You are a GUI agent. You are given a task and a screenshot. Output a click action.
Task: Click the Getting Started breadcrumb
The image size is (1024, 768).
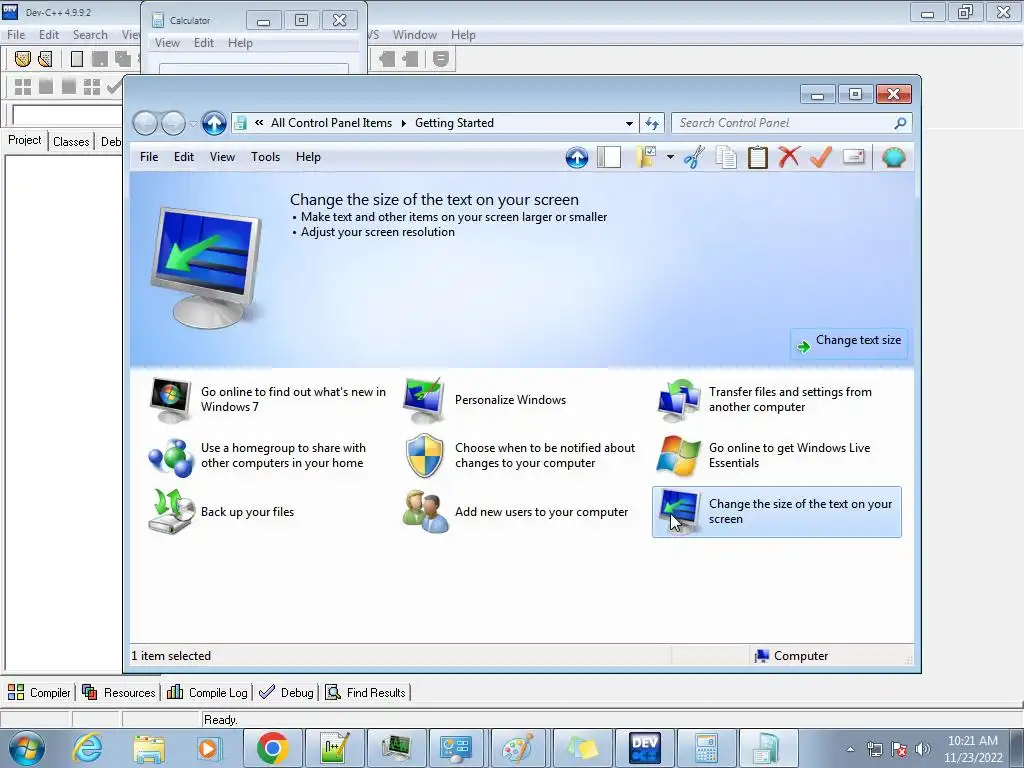coord(454,123)
